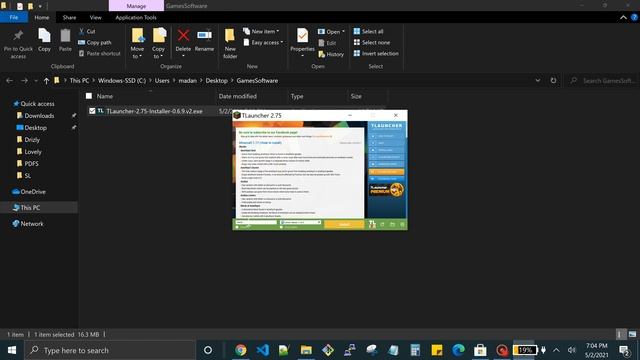This screenshot has width=640, height=360.
Task: Click Copy path in the ribbon
Action: tap(94, 42)
